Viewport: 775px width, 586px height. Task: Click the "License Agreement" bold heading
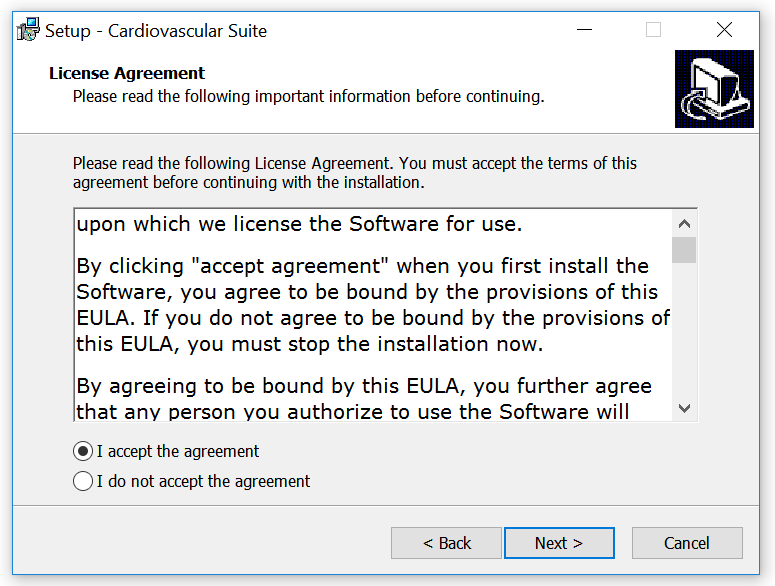[x=127, y=73]
